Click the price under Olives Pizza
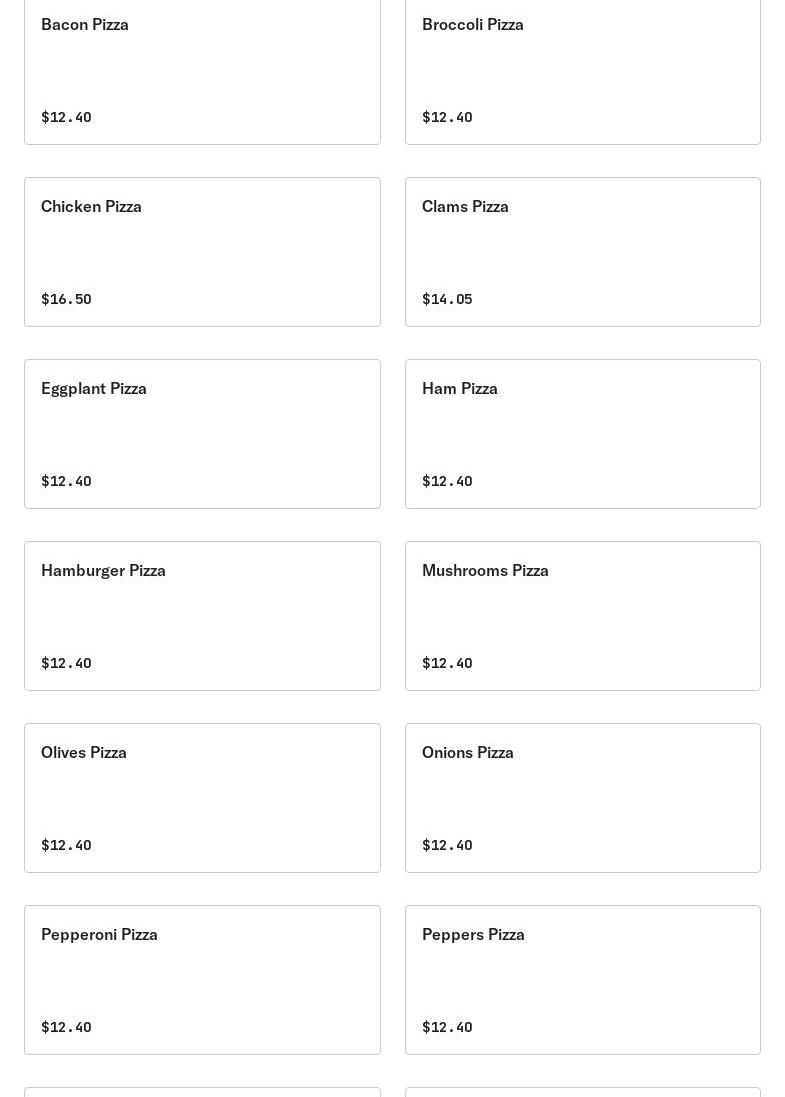The image size is (785, 1097). click(66, 845)
